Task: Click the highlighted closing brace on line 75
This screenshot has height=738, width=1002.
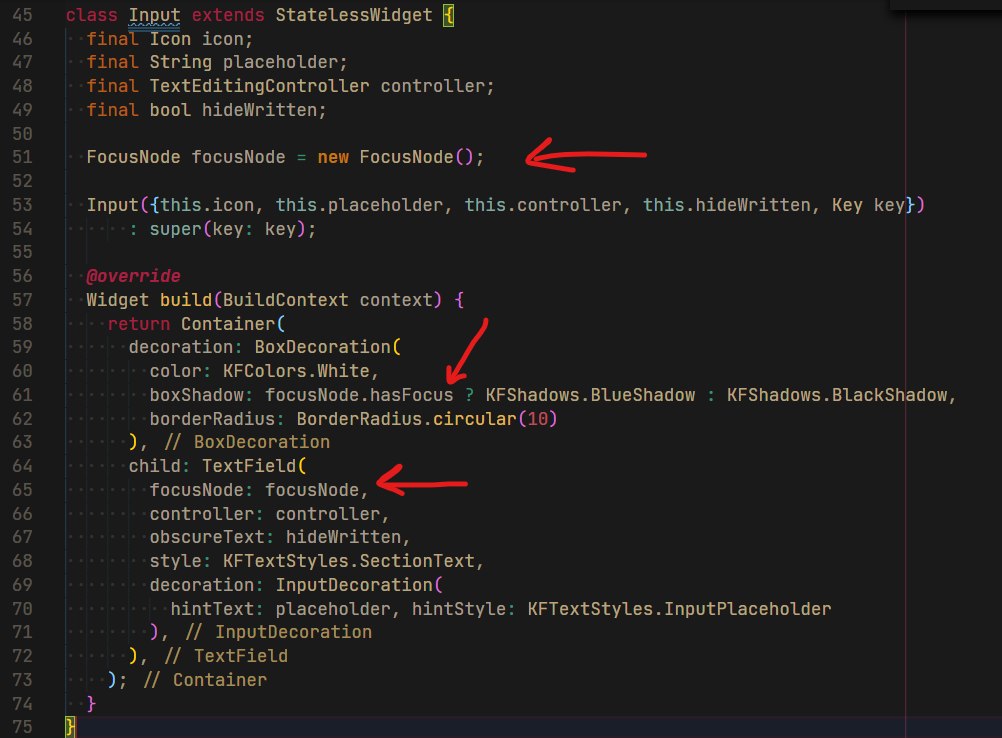Action: [x=70, y=727]
